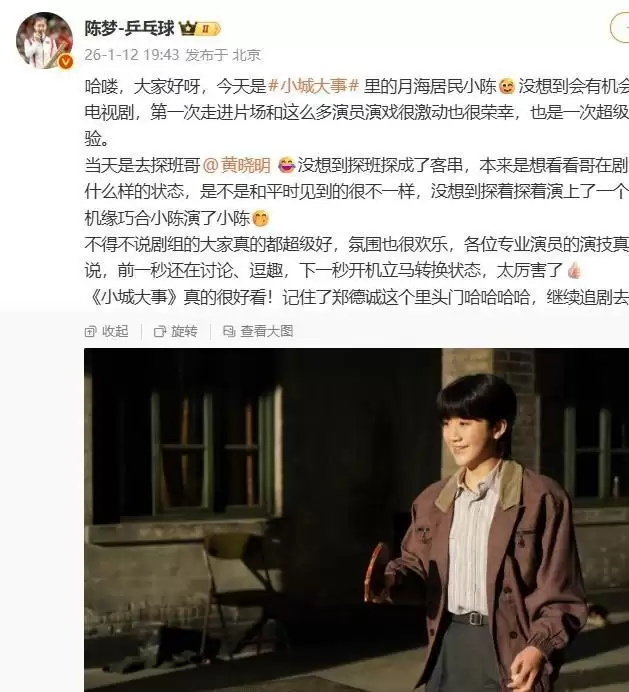
Task: Open the 陈梦-乒乓球 profile avatar
Action: click(x=44, y=40)
